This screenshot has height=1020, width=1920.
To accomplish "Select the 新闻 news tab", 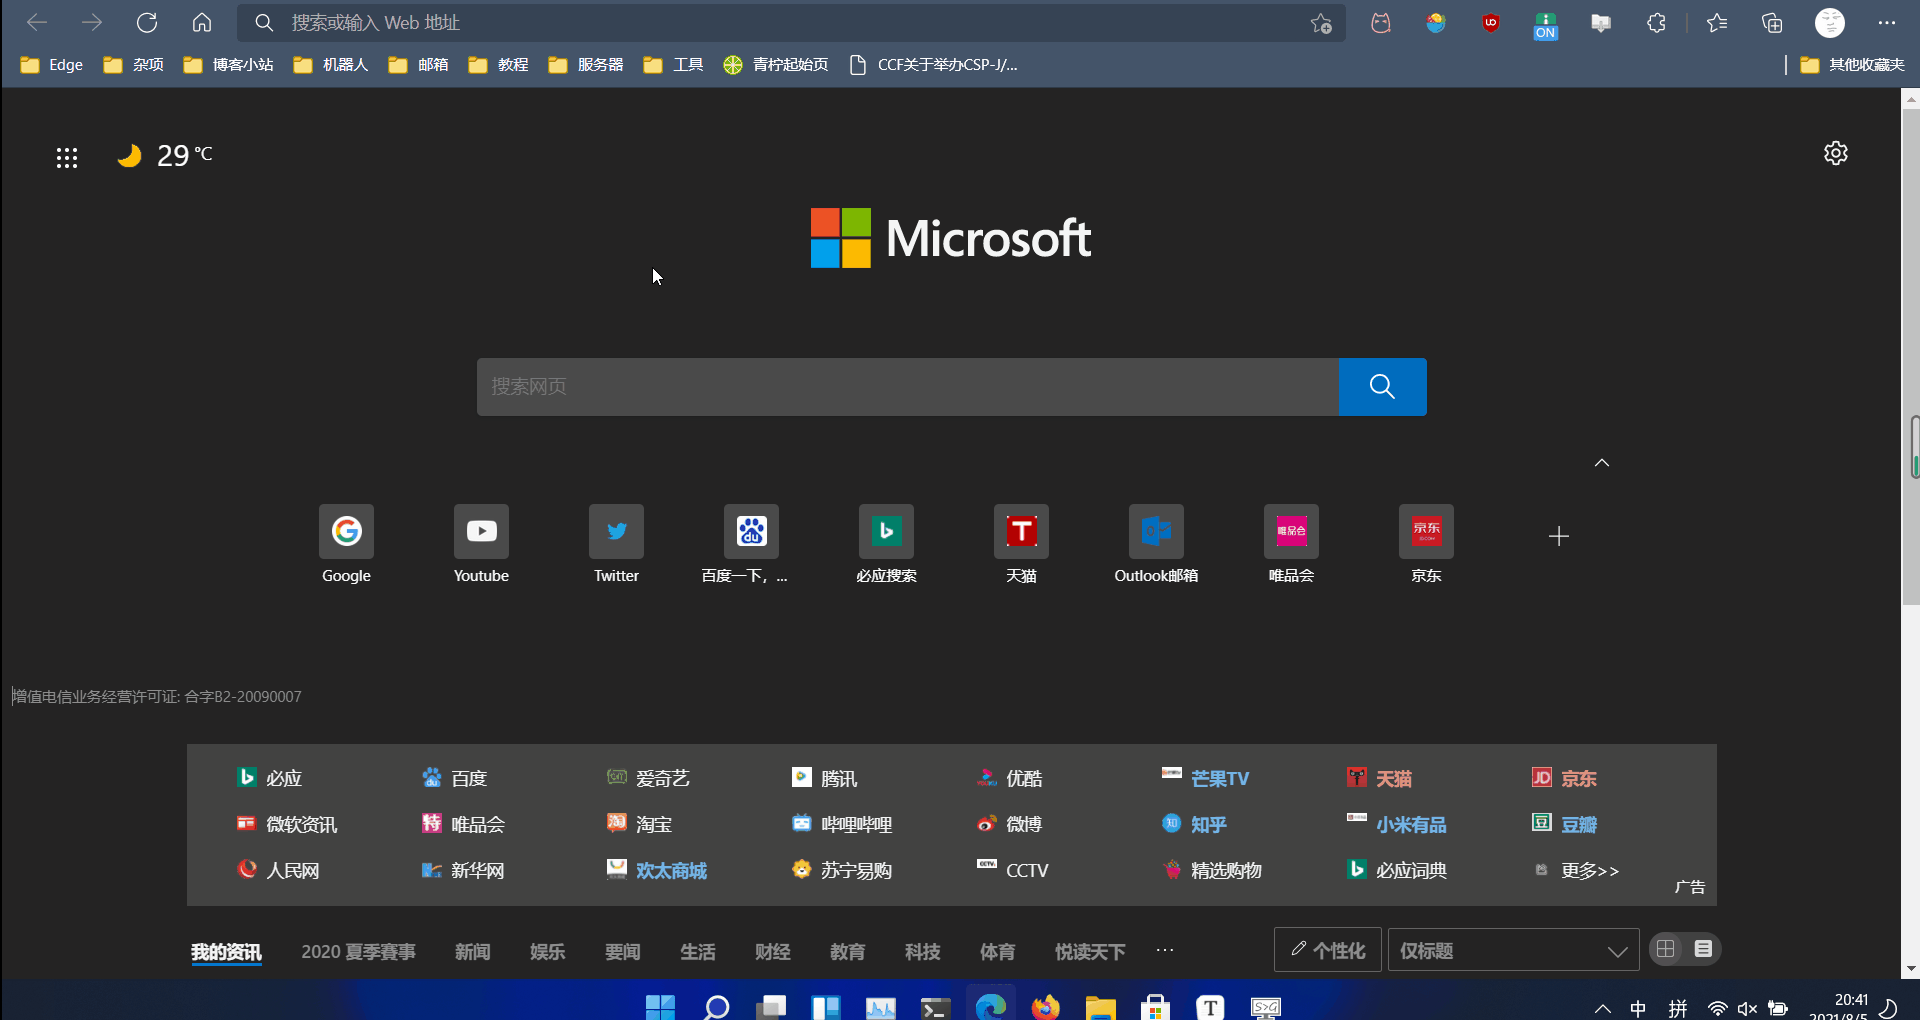I will click(x=472, y=952).
